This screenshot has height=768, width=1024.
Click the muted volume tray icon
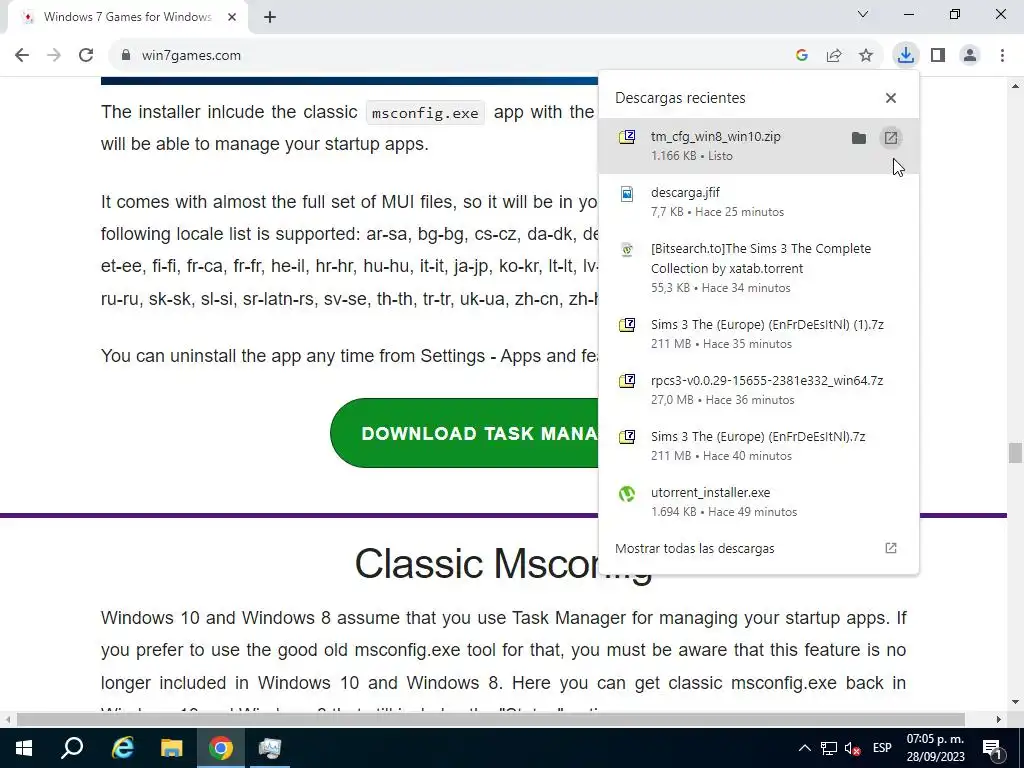pyautogui.click(x=852, y=748)
